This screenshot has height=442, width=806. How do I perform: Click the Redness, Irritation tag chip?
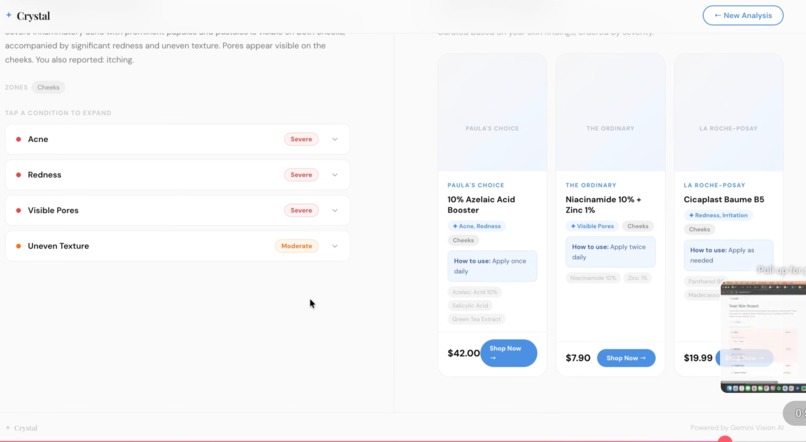point(718,215)
